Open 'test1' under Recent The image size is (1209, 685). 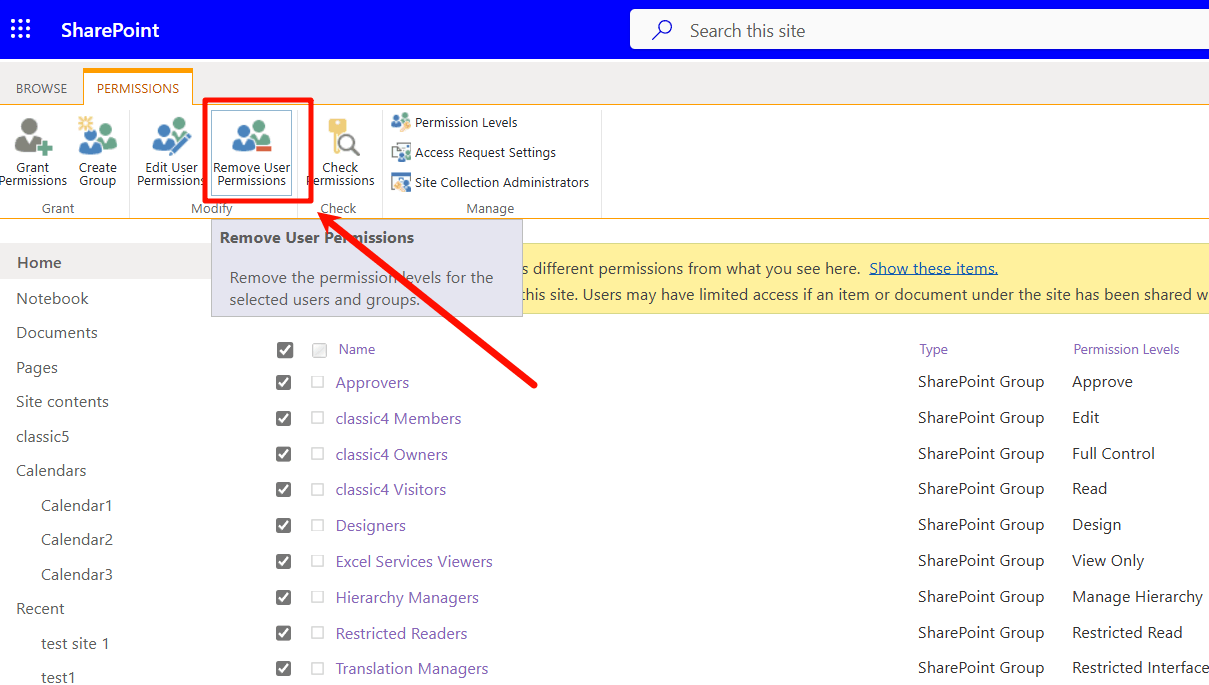coord(58,677)
